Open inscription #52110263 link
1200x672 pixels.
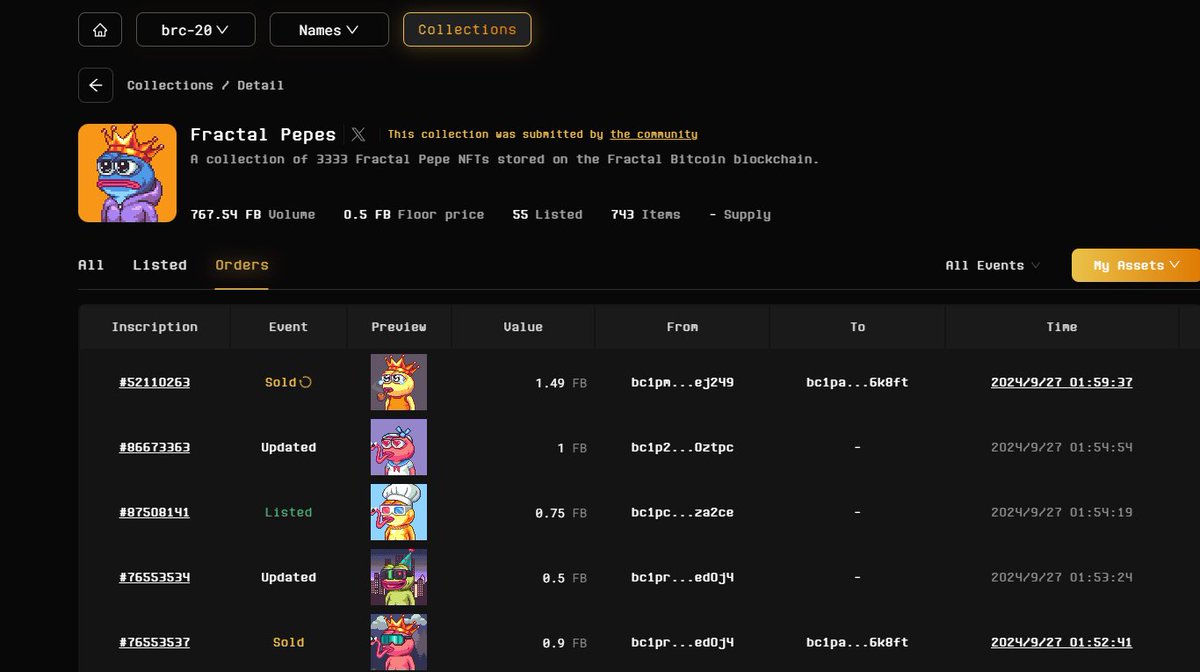click(154, 382)
